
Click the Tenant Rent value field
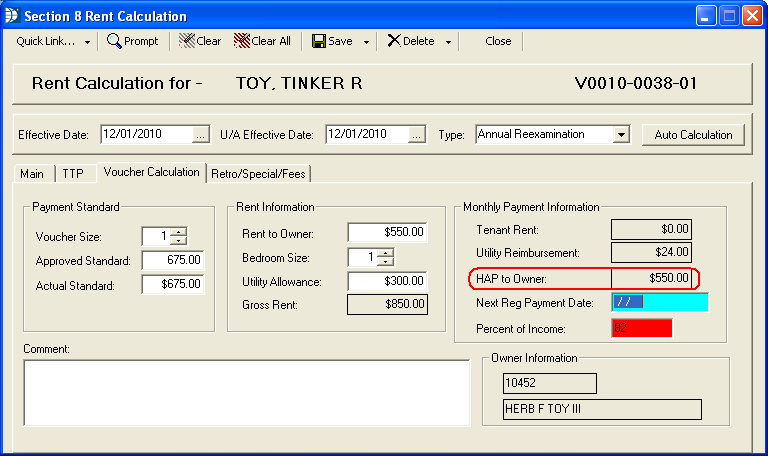(651, 229)
